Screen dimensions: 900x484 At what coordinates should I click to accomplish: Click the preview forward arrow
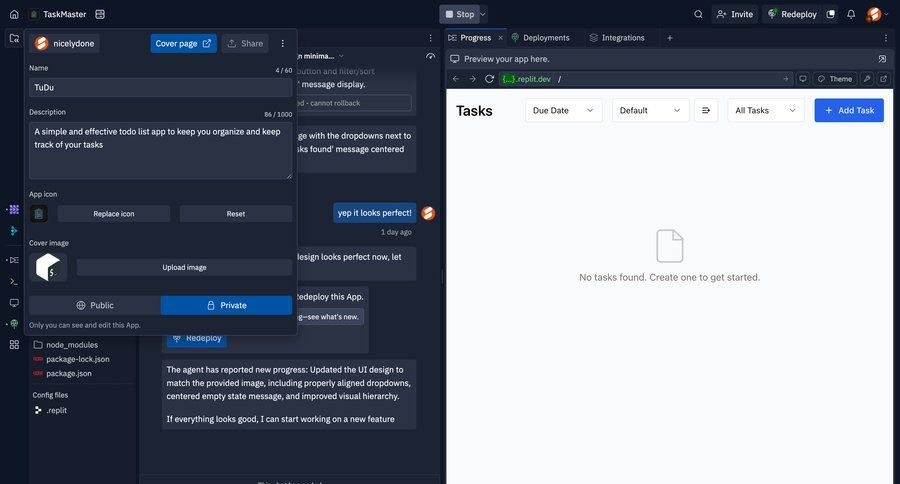472,79
